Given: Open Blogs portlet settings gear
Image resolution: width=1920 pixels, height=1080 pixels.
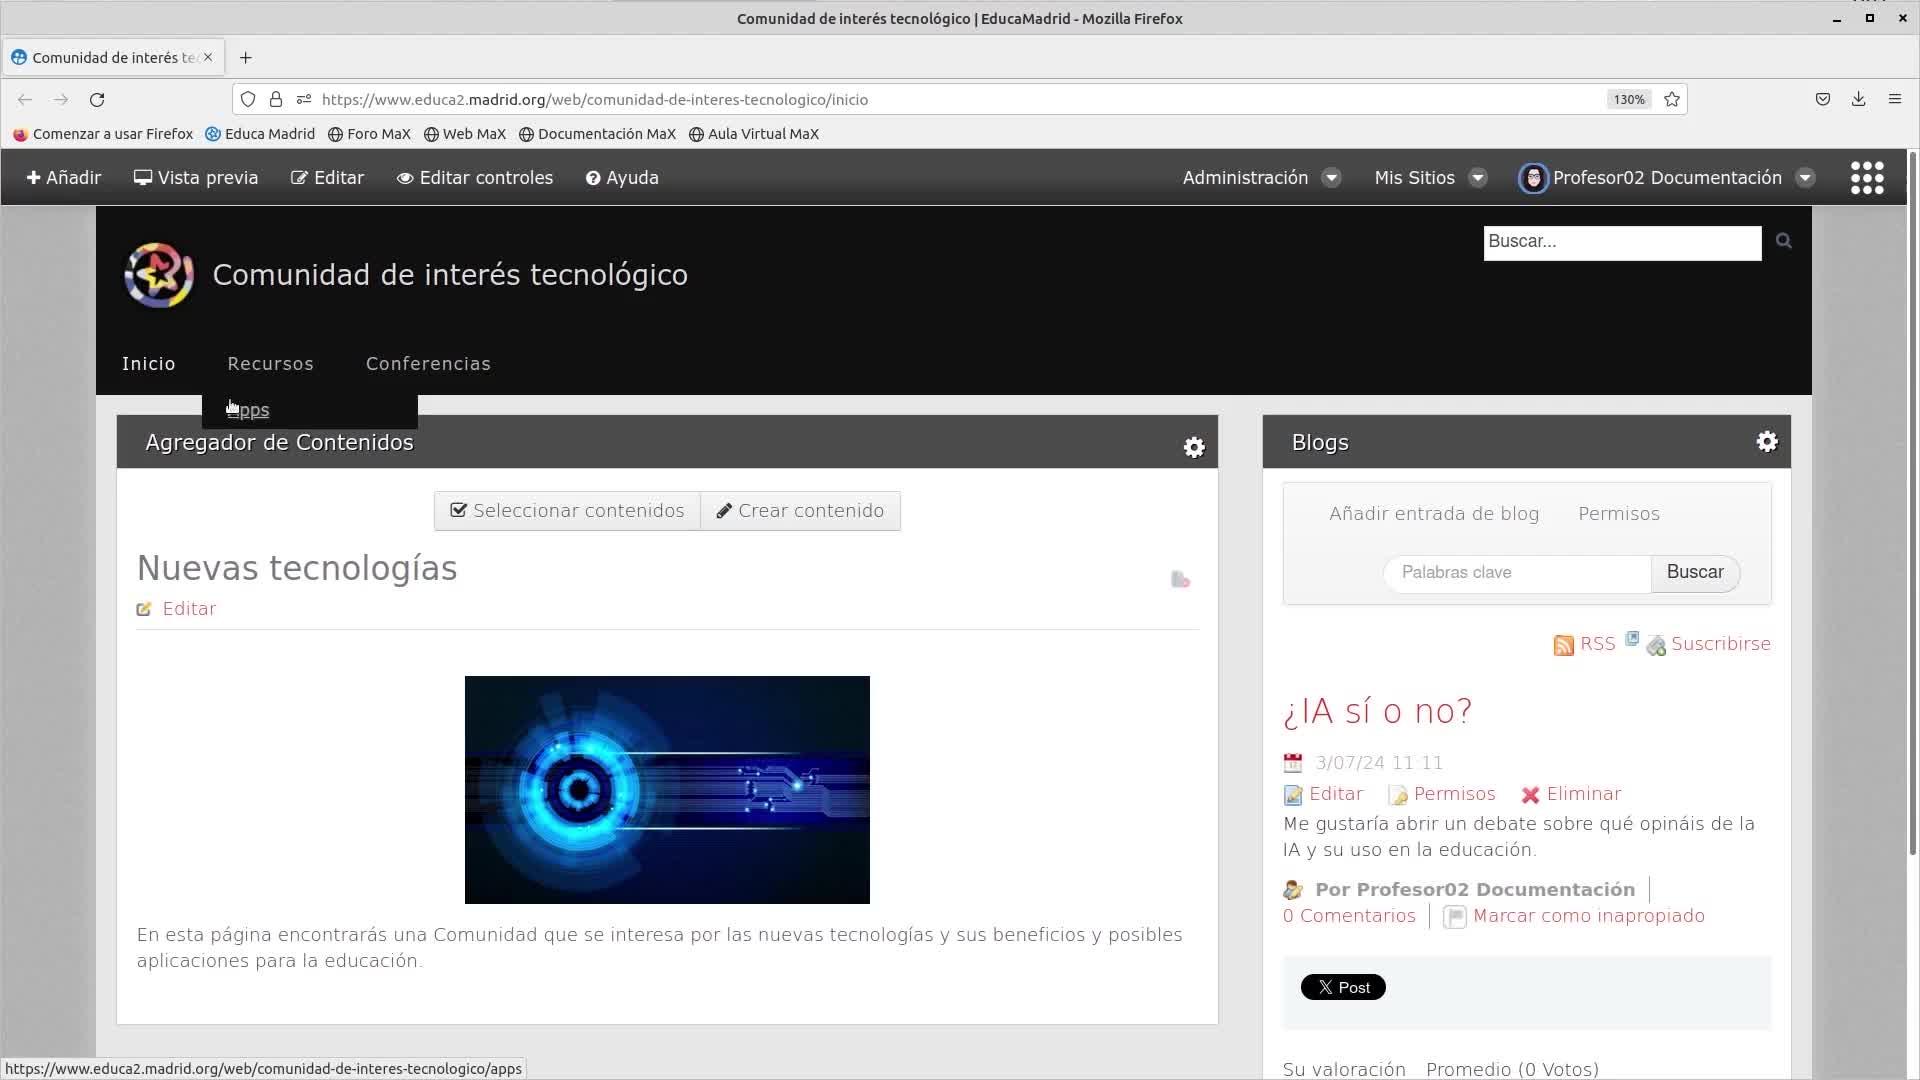Looking at the screenshot, I should pos(1766,442).
